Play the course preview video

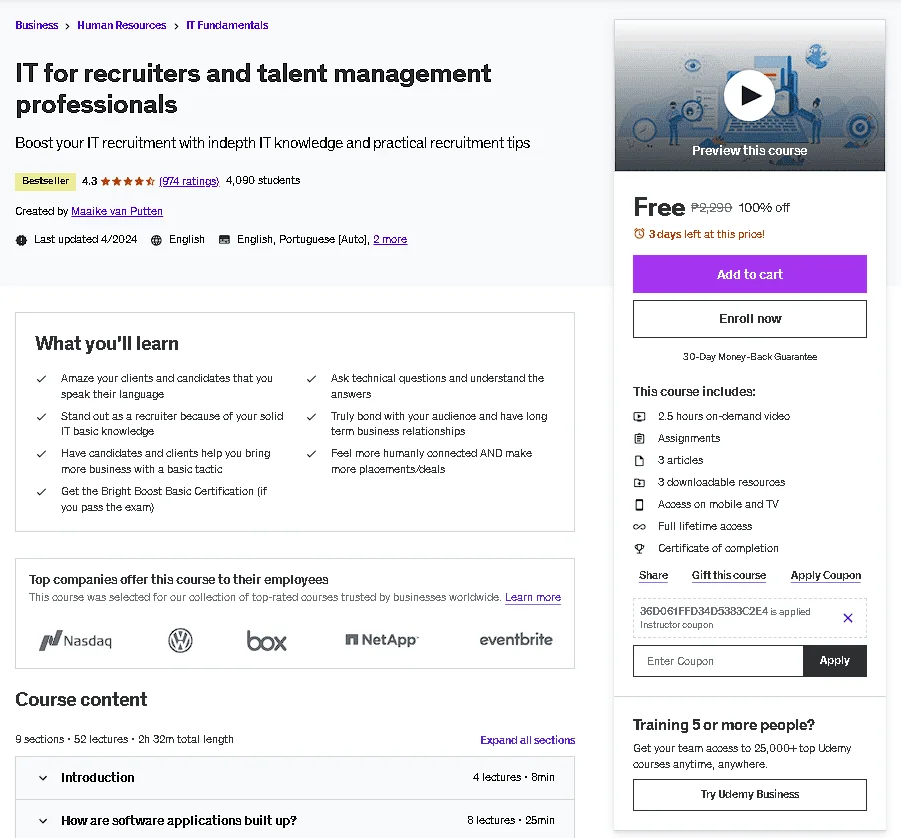[749, 95]
